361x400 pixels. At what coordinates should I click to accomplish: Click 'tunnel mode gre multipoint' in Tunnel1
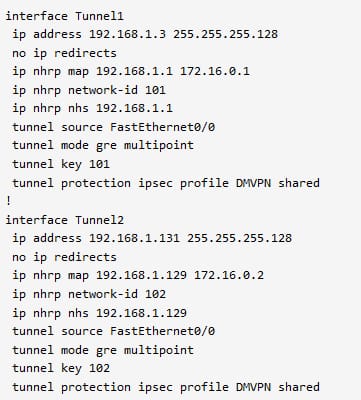[x=103, y=145]
